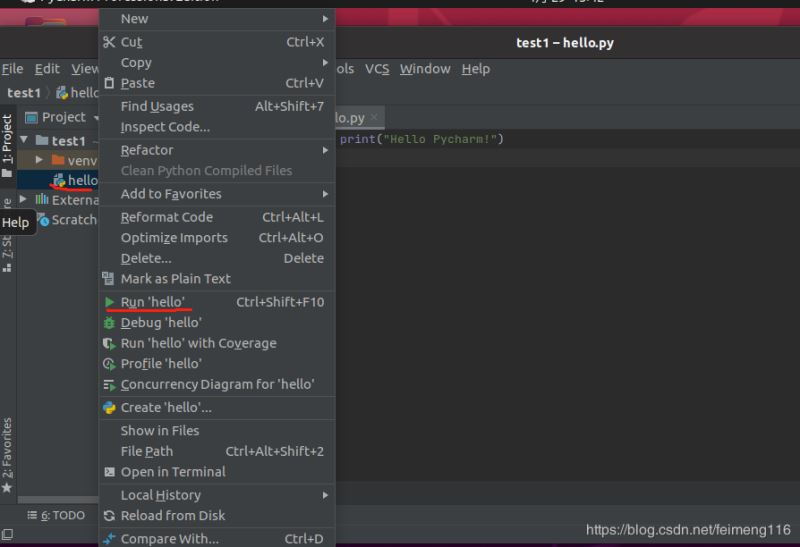Toggle the 6: TODO tool window
800x547 pixels.
56,515
